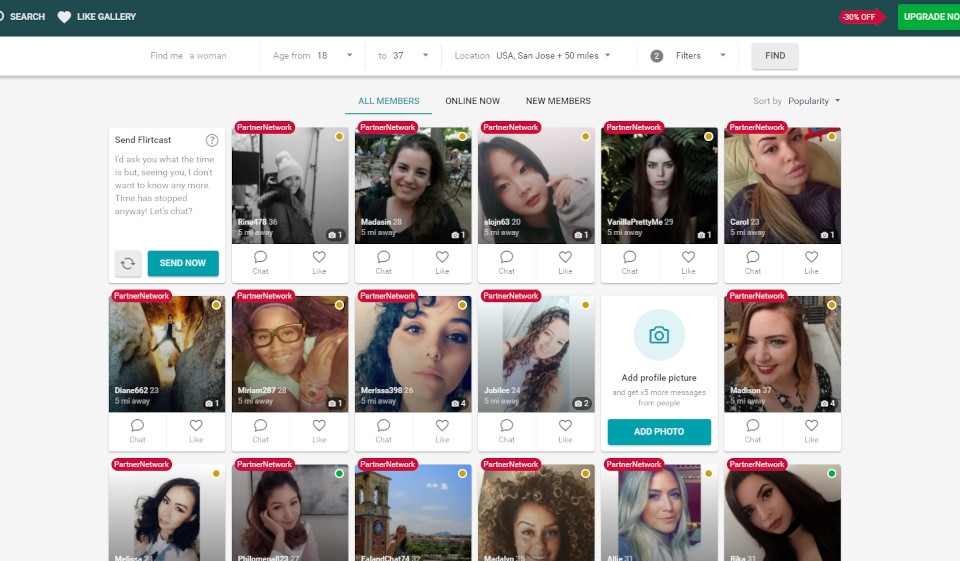960x561 pixels.
Task: Like VanillaPrettyMe's profile with the heart icon
Action: tap(688, 257)
